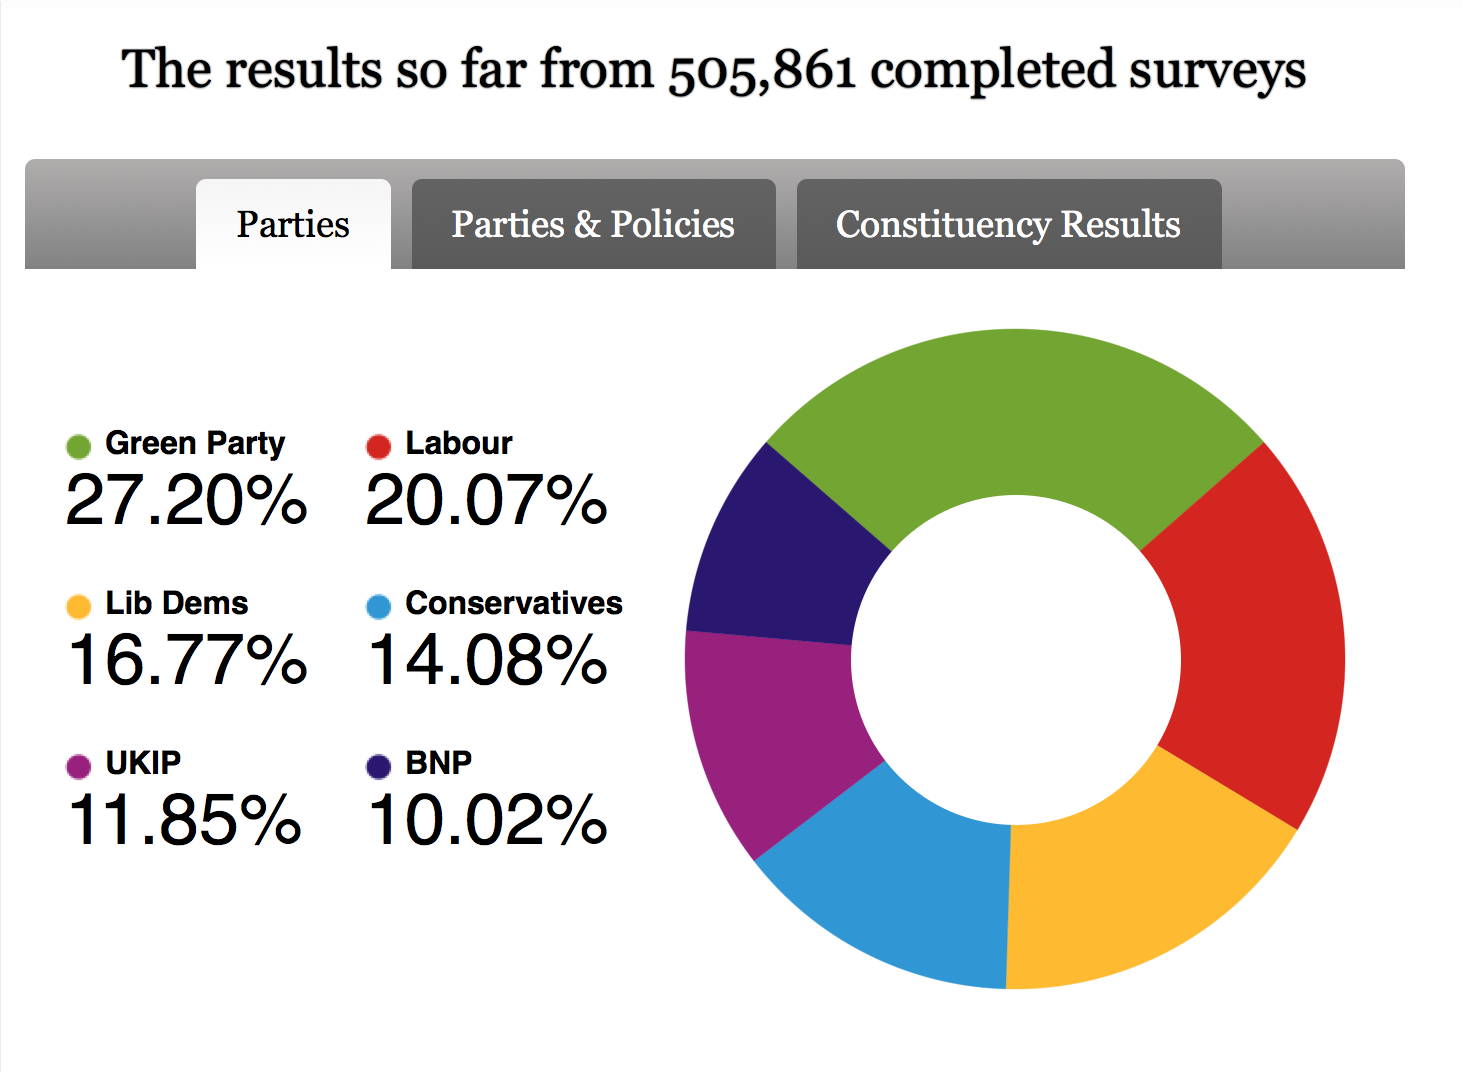Switch to the Parties tab
The image size is (1462, 1072).
pos(293,225)
